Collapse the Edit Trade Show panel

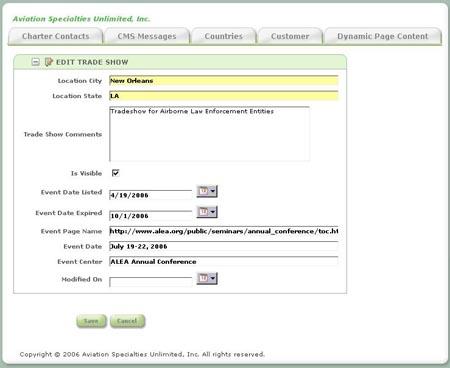click(35, 62)
